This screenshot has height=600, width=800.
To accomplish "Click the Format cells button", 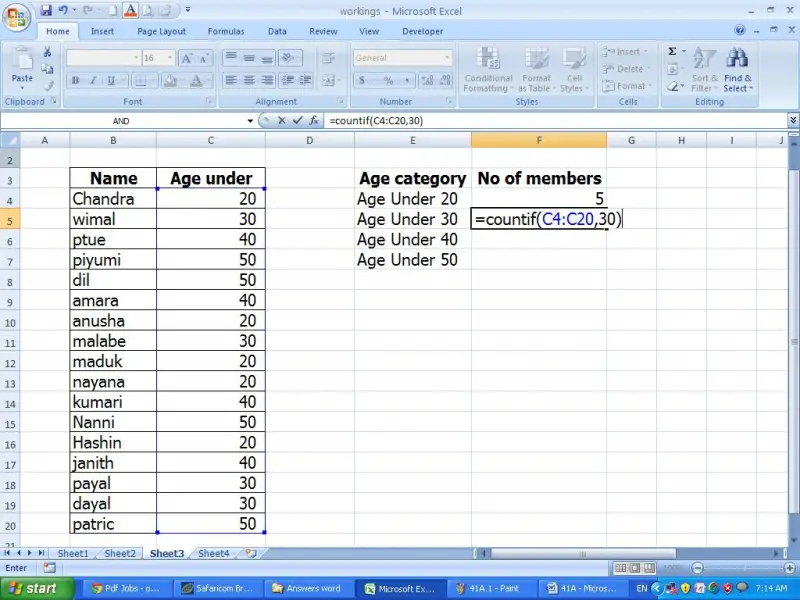I will coord(627,86).
